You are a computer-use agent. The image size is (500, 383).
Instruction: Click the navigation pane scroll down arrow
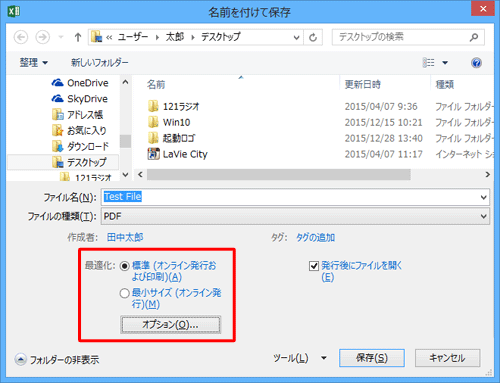pos(125,175)
